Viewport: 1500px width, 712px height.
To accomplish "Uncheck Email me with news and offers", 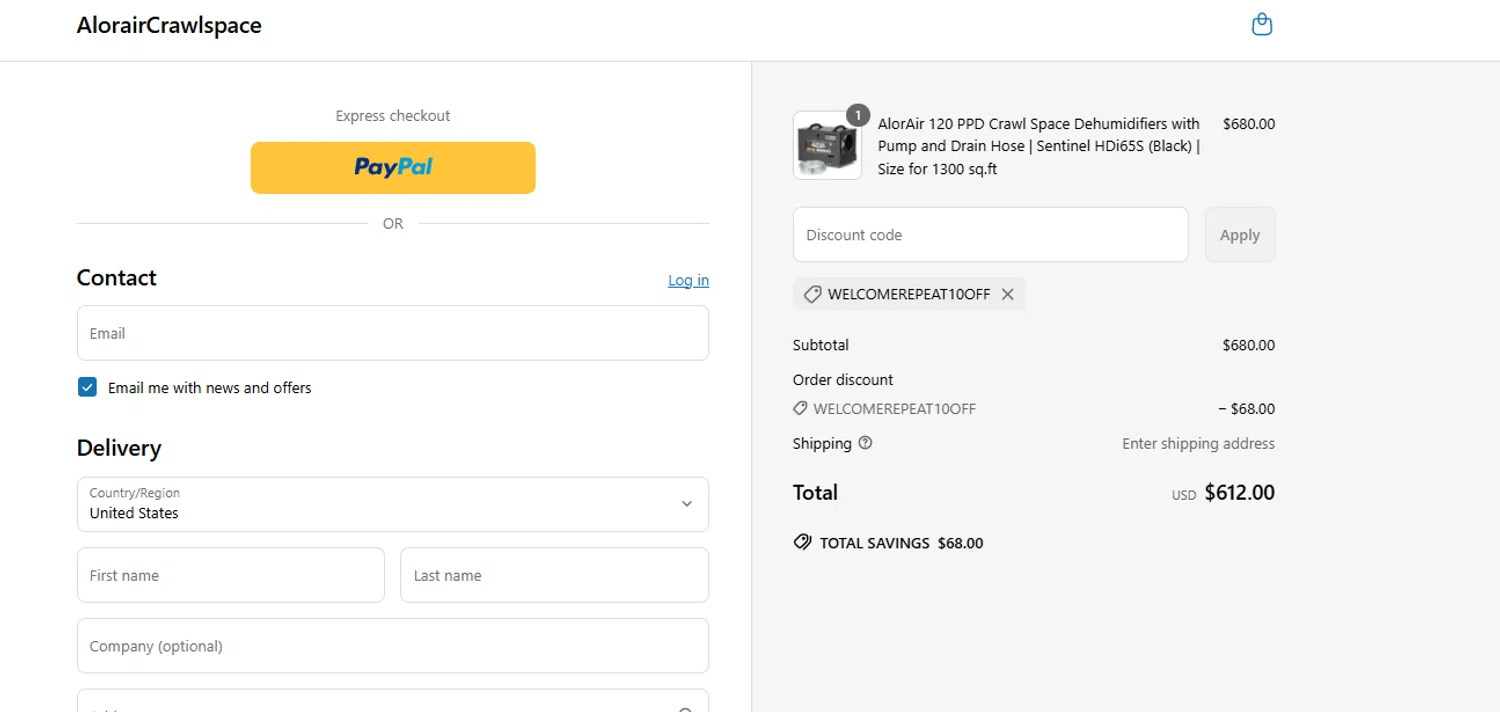I will [87, 387].
